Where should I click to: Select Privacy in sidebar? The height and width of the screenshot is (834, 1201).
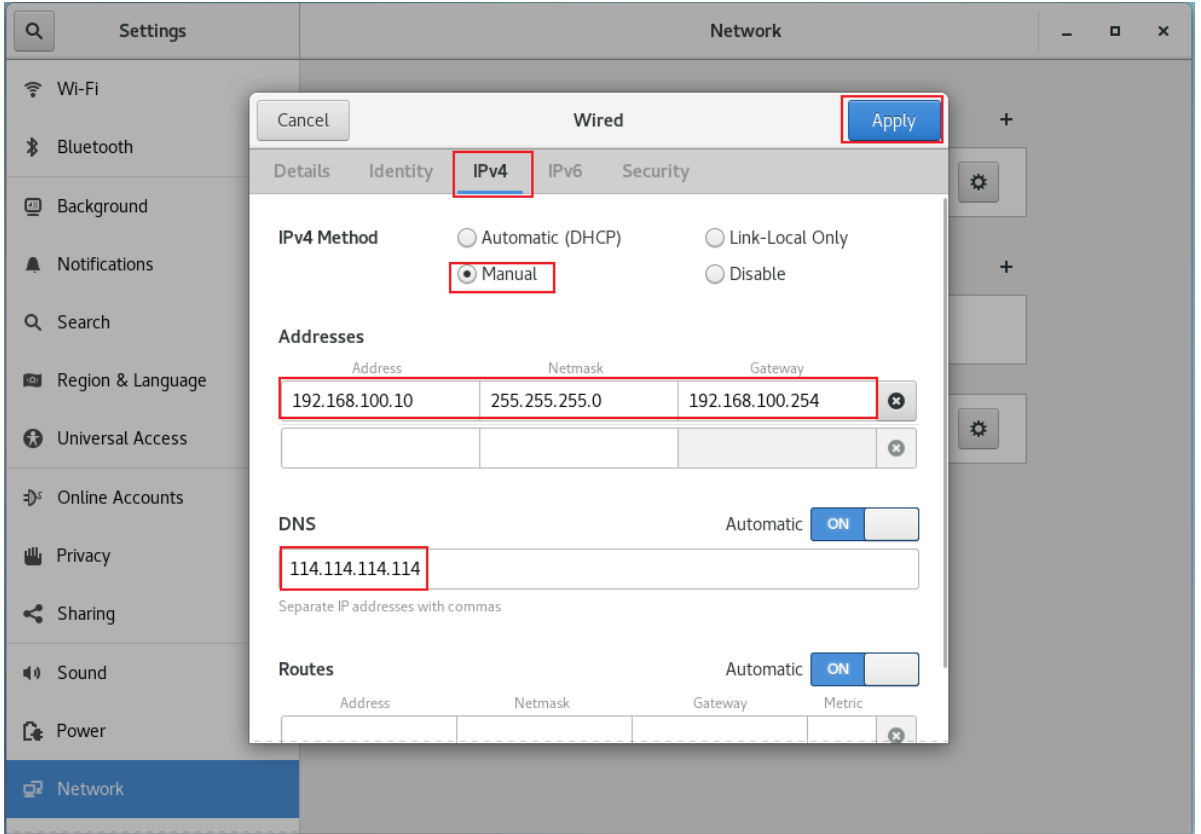[152, 555]
